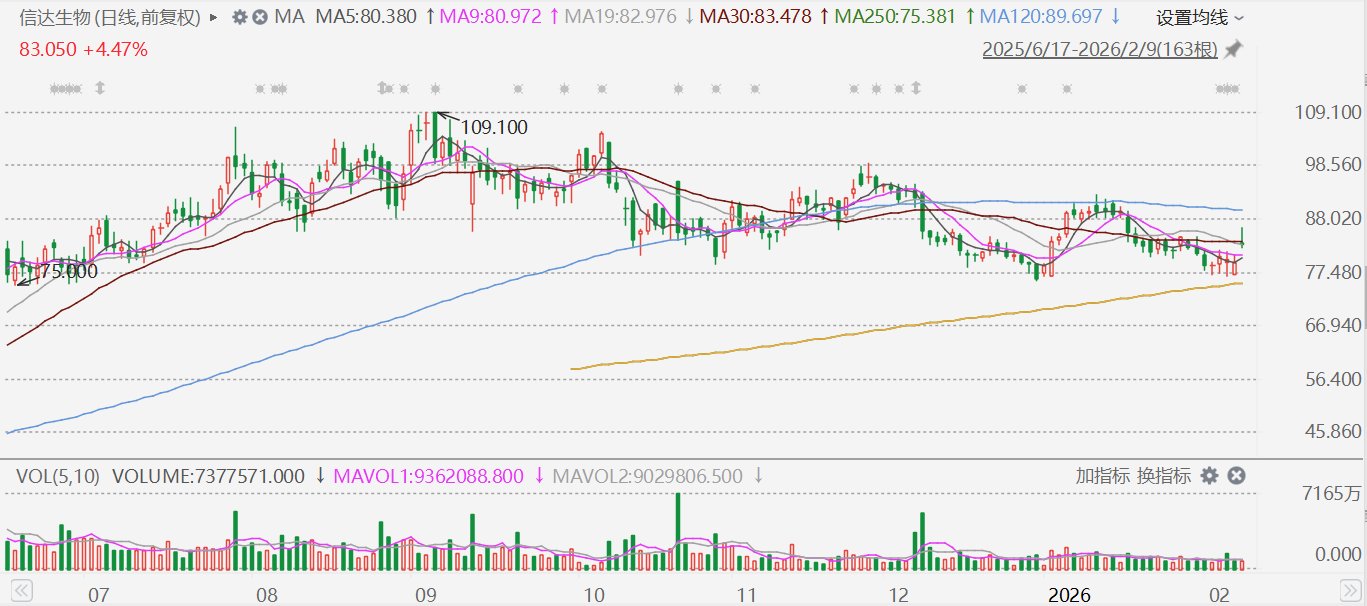Click the MA label next to the icons
The height and width of the screenshot is (606, 1367).
point(291,18)
